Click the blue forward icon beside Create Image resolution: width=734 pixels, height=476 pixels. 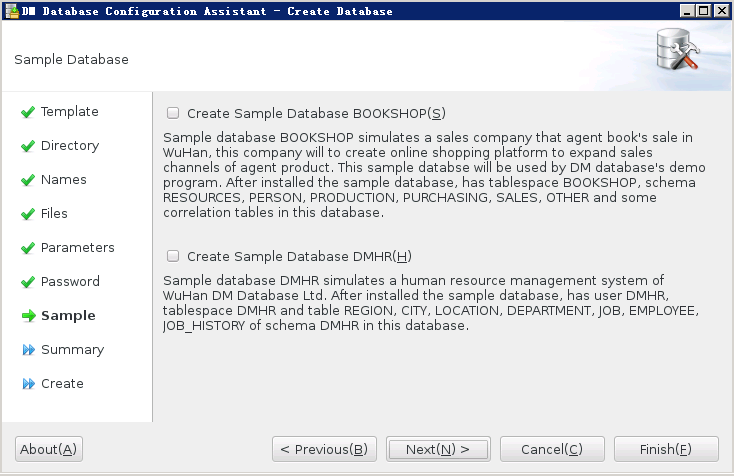pyautogui.click(x=29, y=384)
